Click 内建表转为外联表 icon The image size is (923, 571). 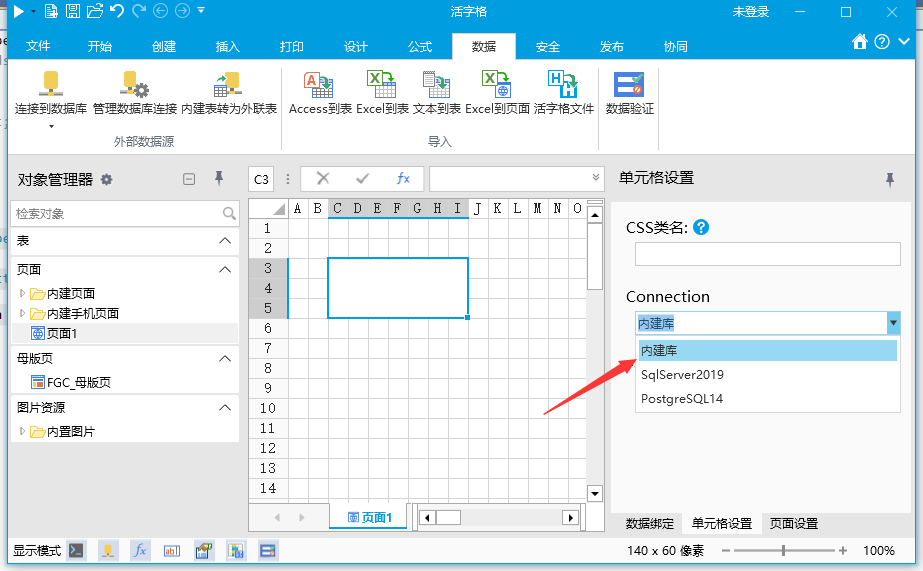(x=228, y=84)
